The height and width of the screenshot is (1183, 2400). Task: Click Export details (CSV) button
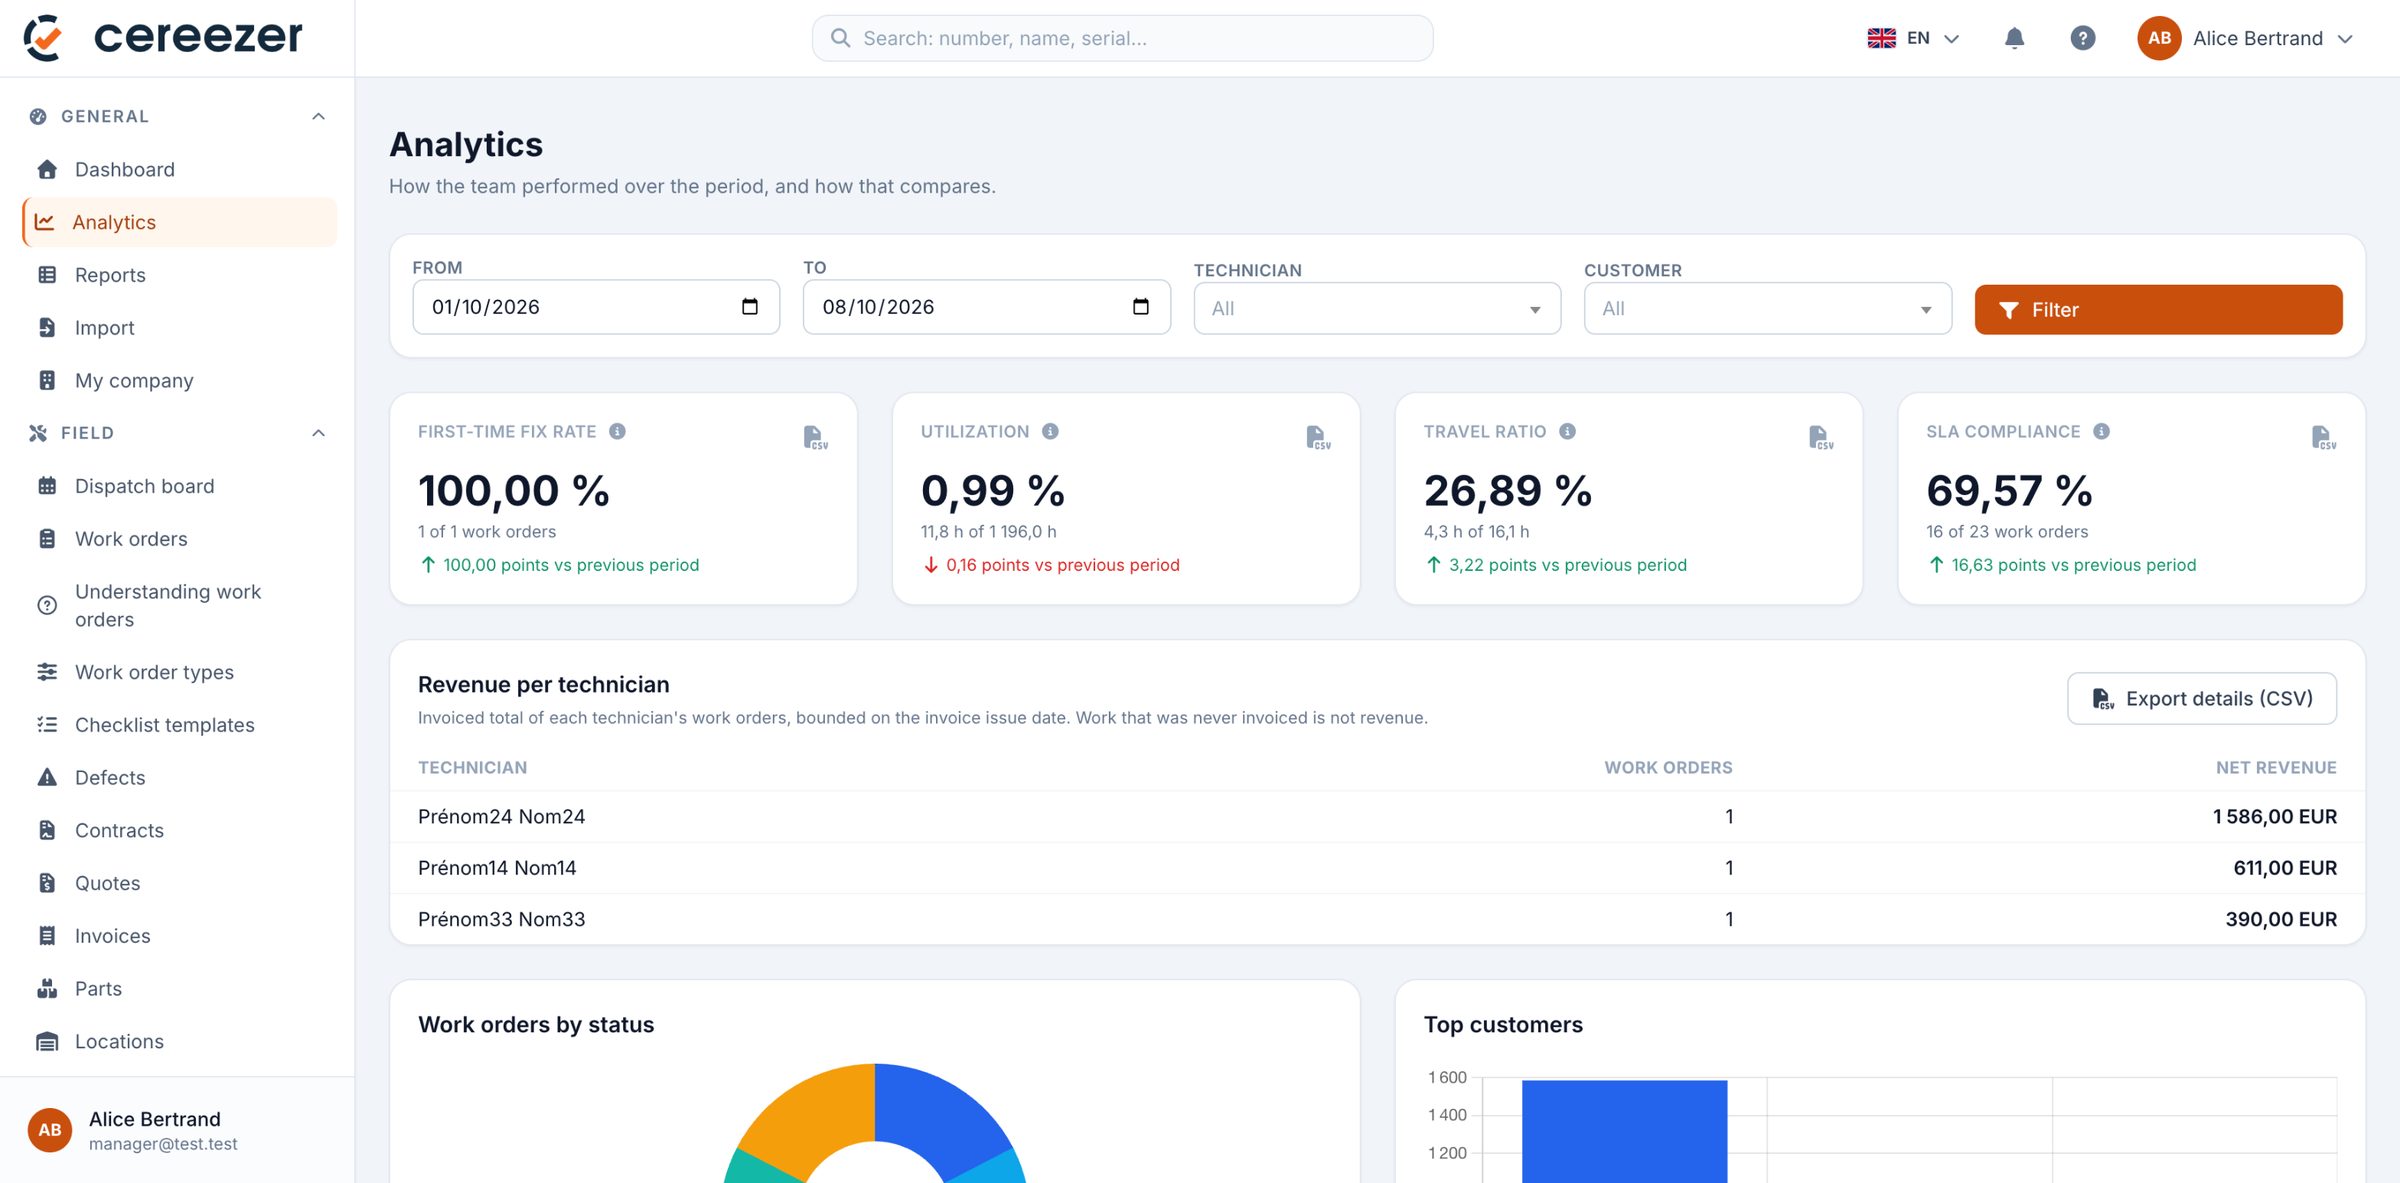(x=2201, y=699)
